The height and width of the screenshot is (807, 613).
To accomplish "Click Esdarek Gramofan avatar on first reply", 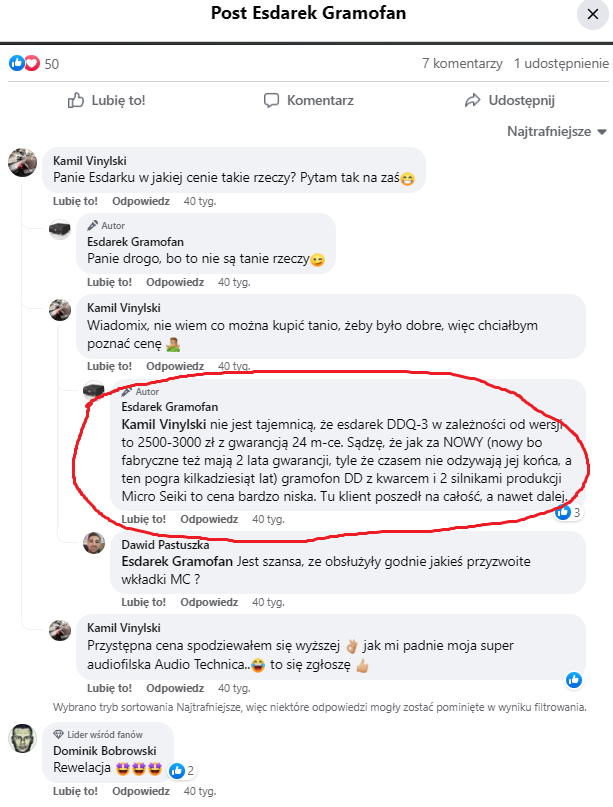I will (60, 231).
